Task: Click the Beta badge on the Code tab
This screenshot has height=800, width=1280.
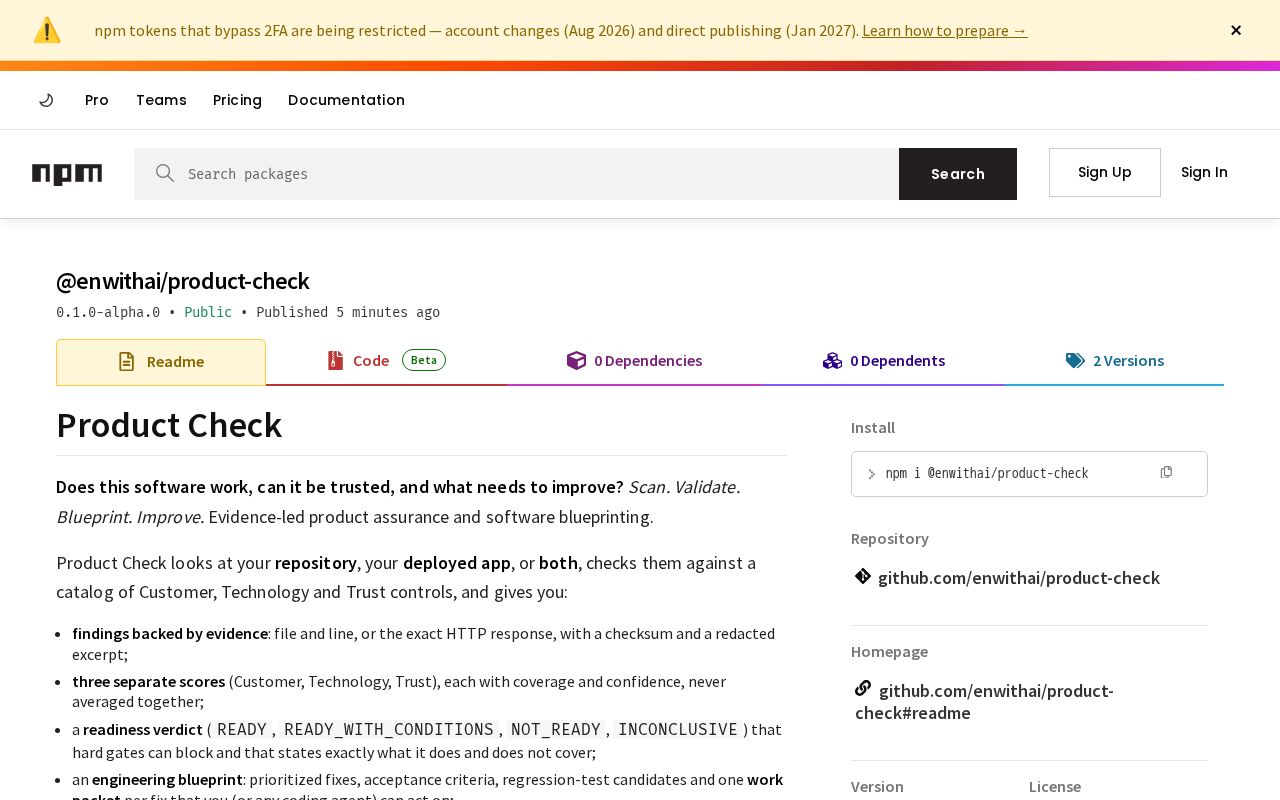Action: (x=424, y=360)
